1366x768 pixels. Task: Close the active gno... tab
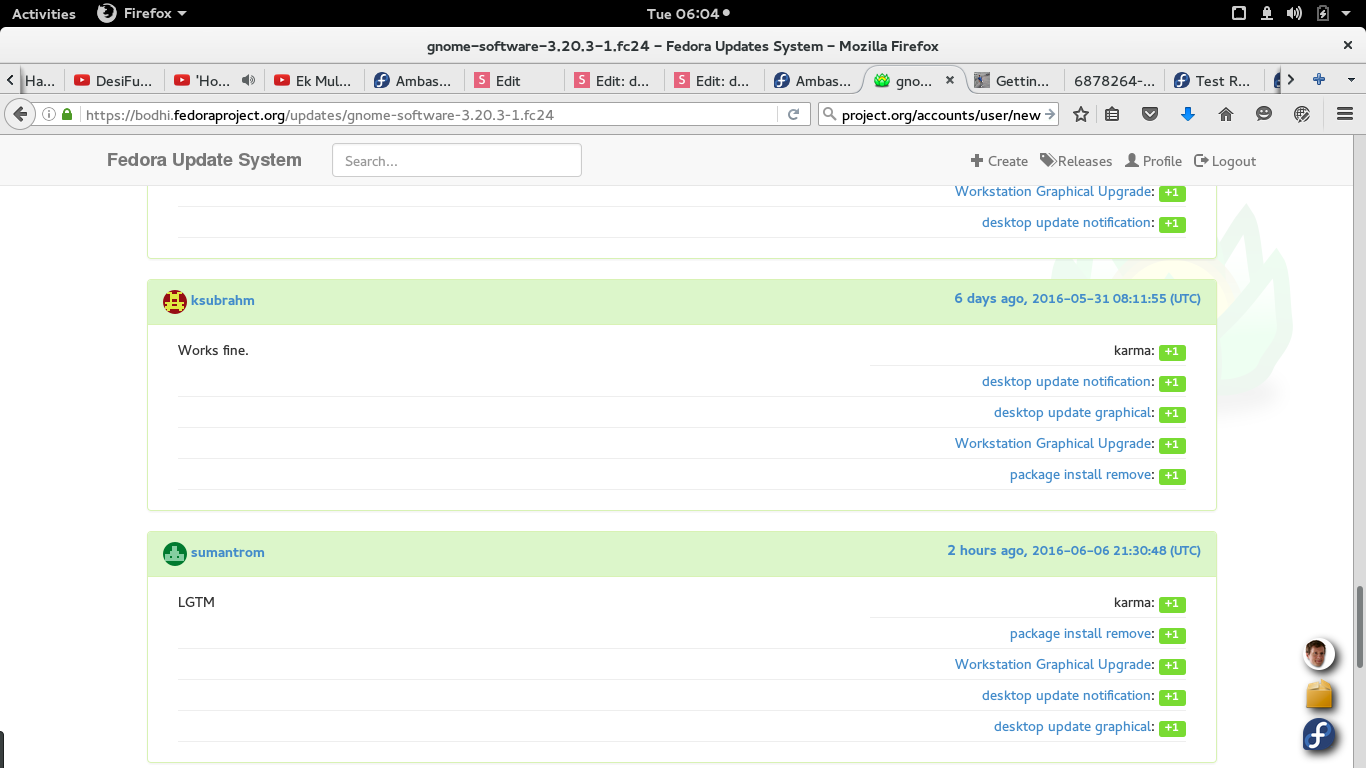(950, 81)
